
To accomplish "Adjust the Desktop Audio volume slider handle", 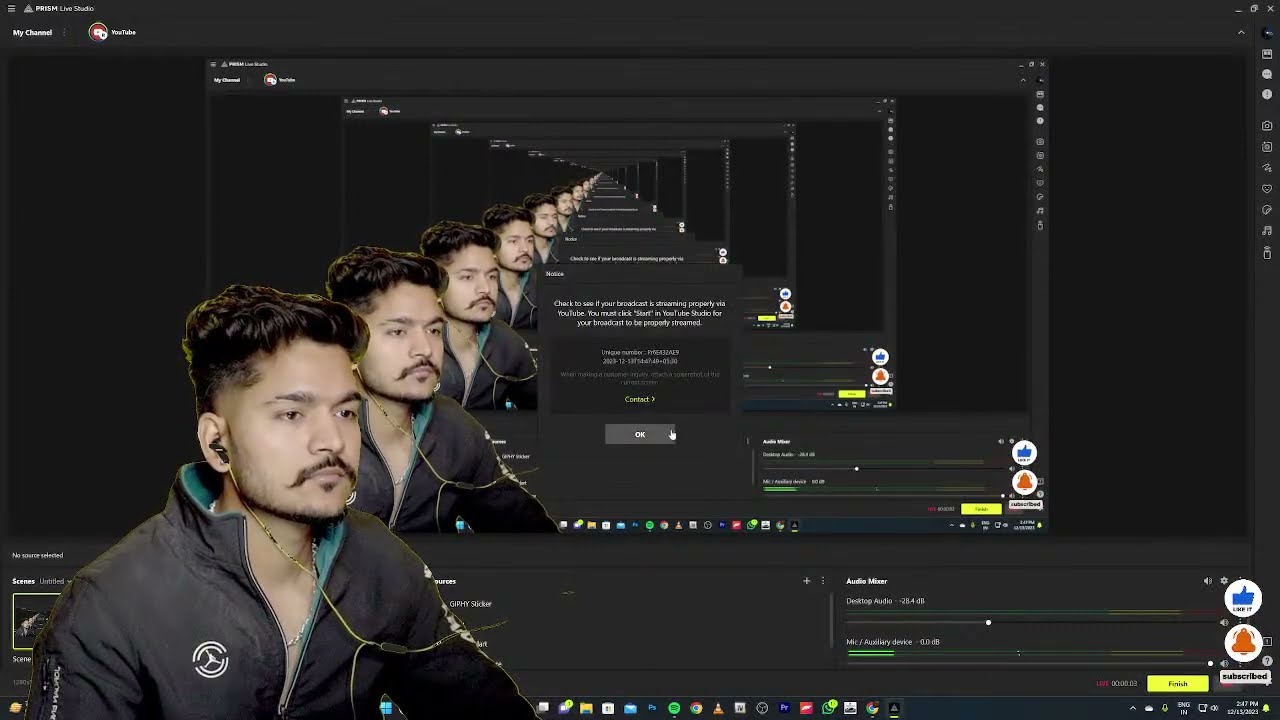I will point(988,623).
